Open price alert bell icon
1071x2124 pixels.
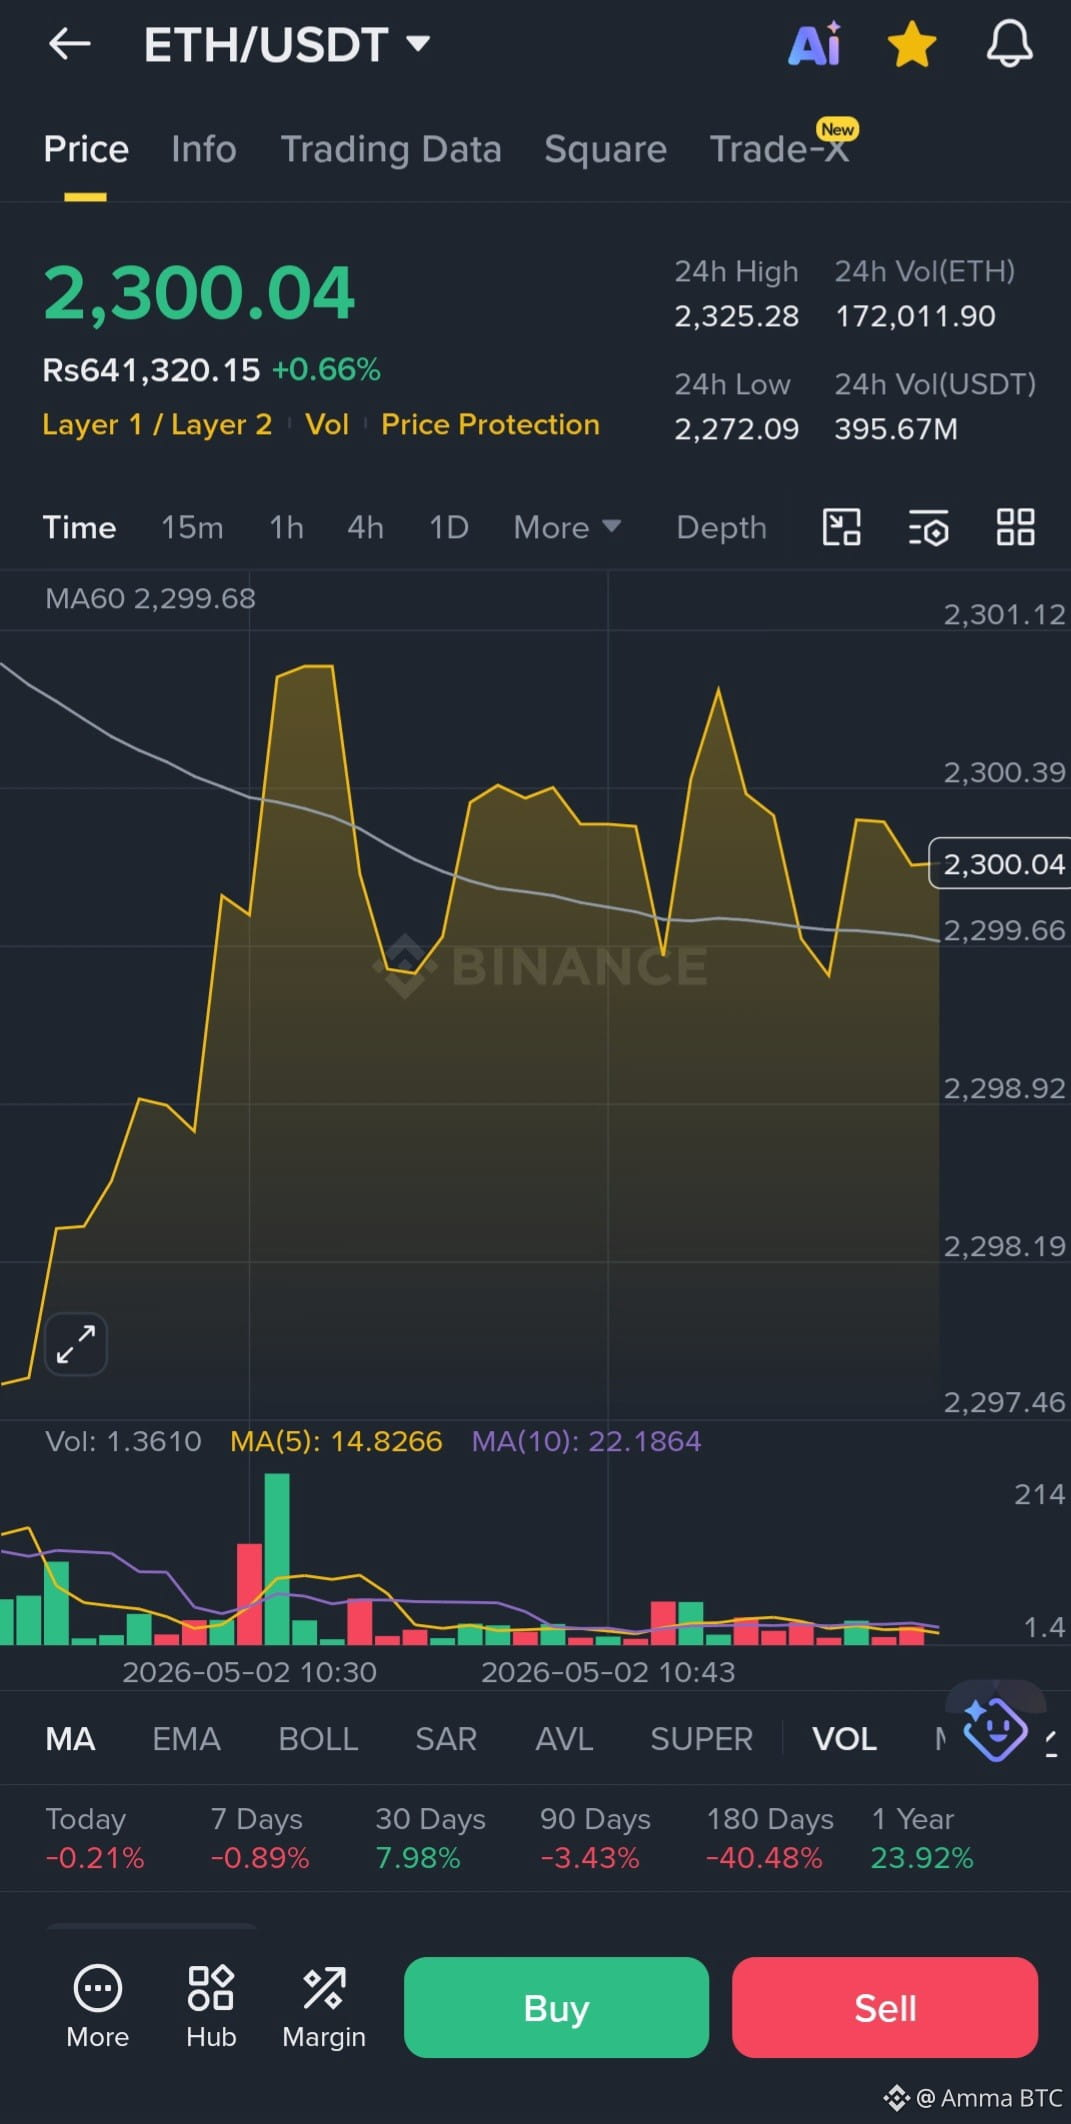(x=1009, y=44)
